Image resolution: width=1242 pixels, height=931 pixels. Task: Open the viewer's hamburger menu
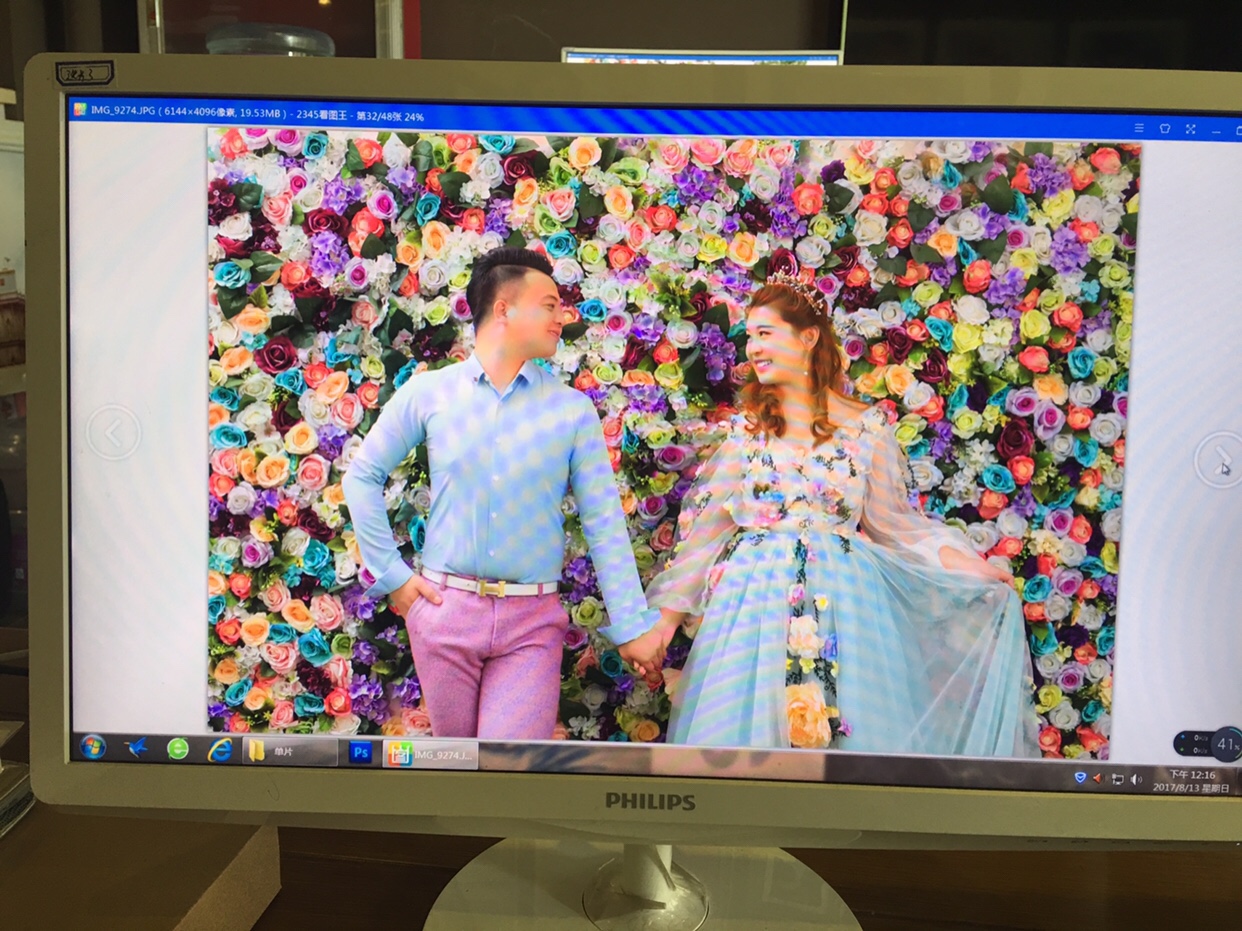click(1139, 128)
